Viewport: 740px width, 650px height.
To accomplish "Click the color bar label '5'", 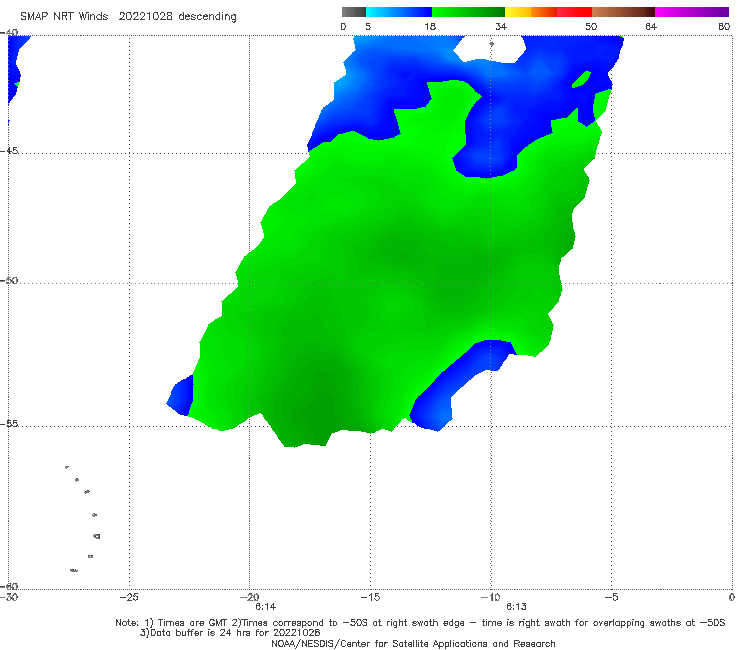I will [368, 27].
